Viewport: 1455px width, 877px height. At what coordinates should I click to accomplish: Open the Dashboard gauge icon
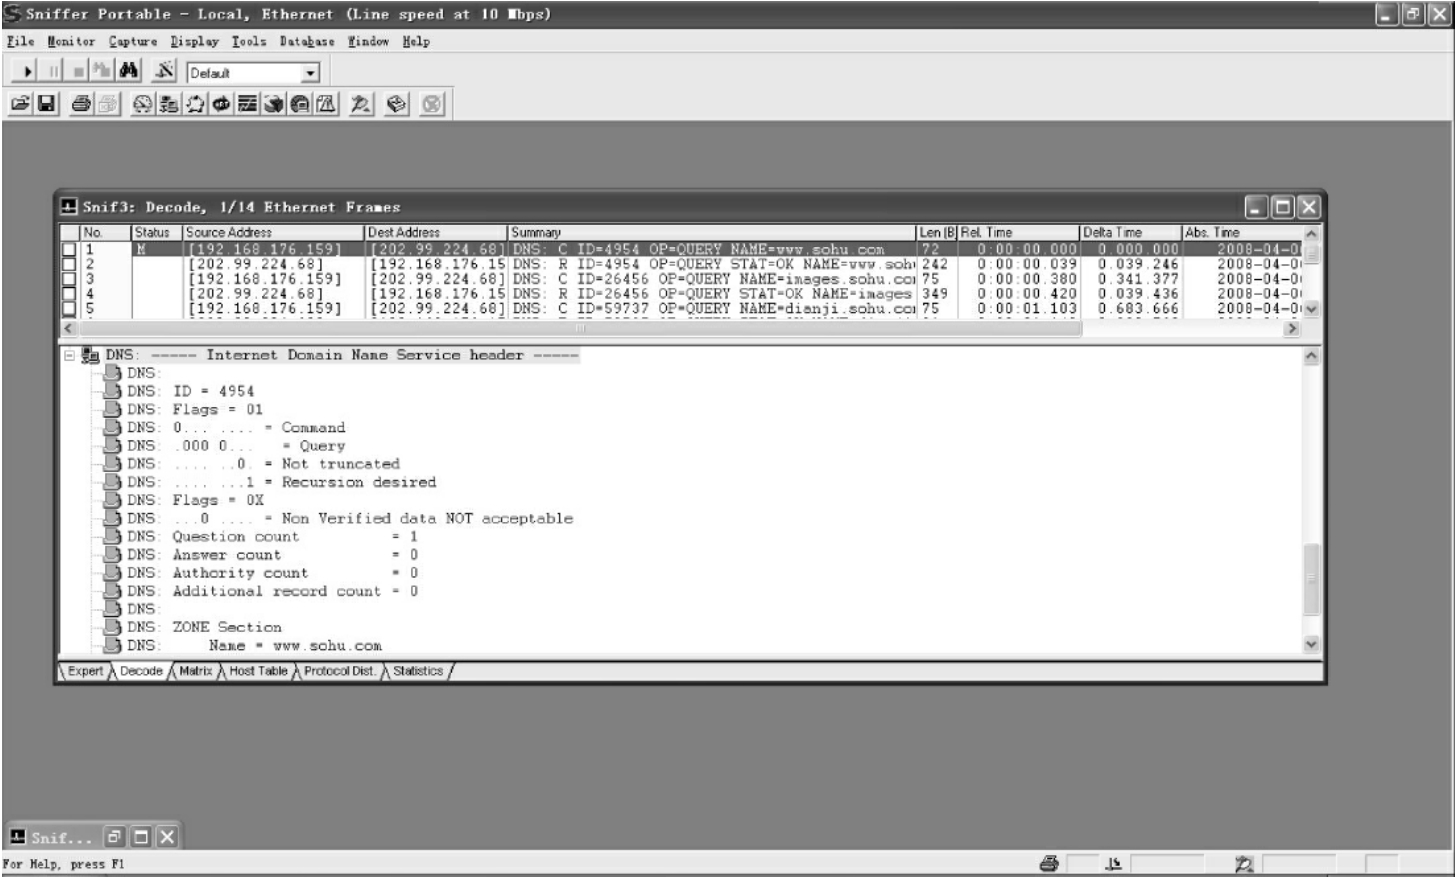143,104
